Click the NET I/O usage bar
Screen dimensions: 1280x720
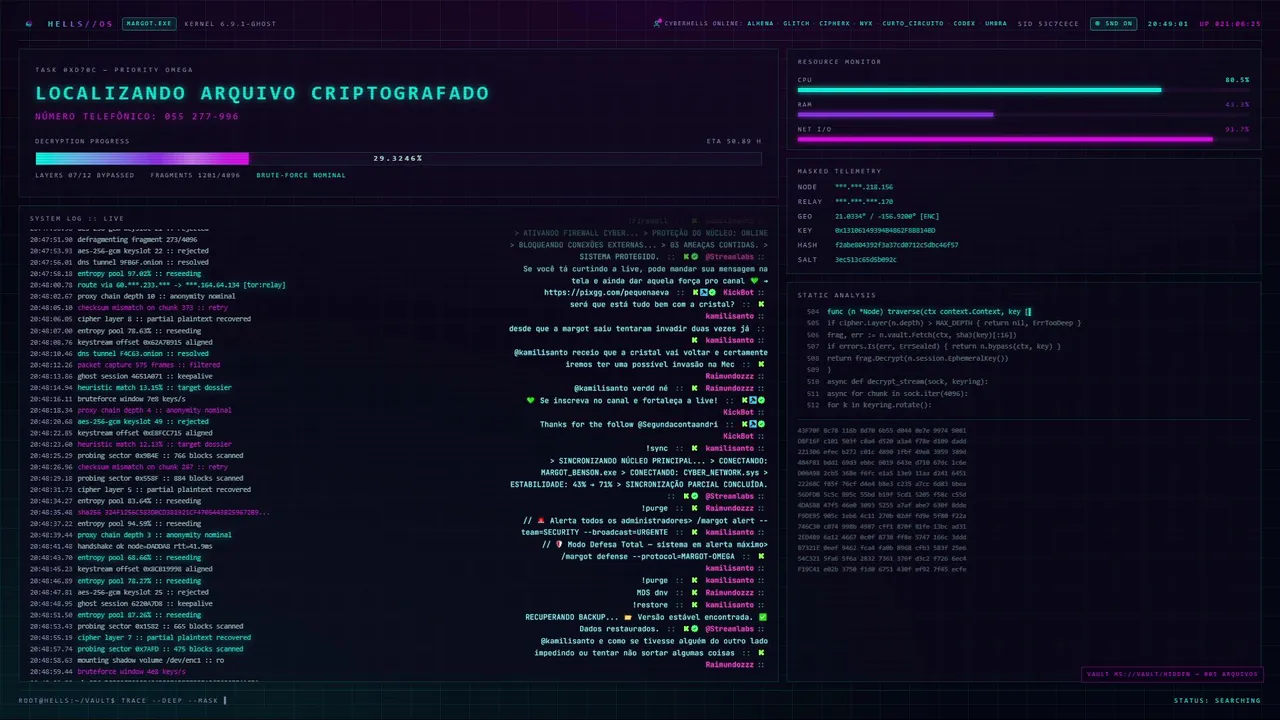coord(1023,139)
